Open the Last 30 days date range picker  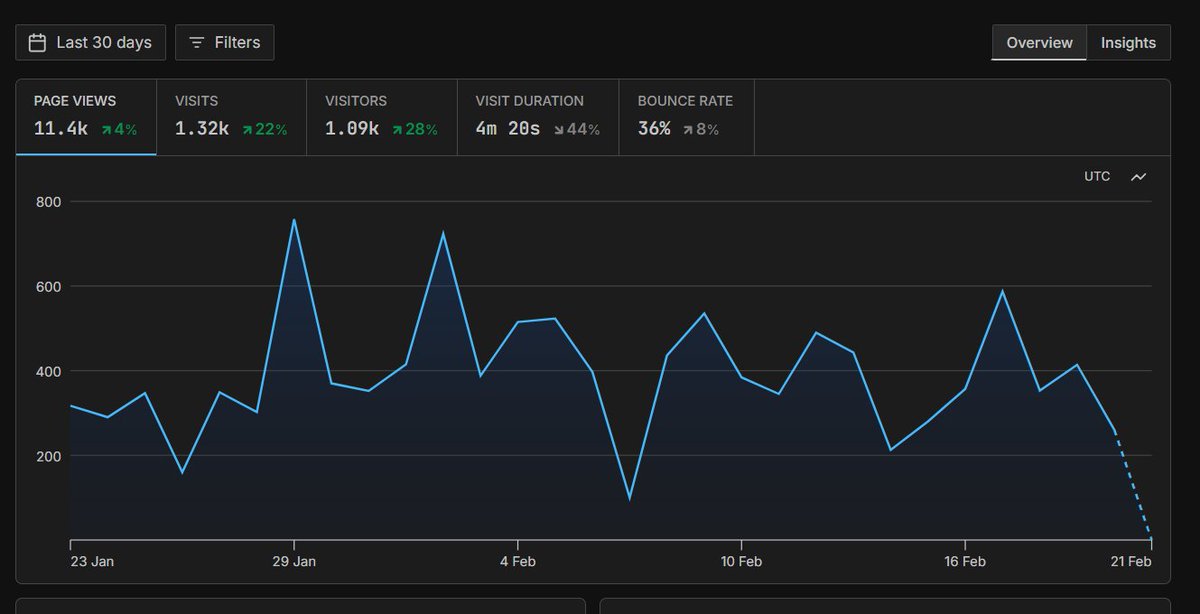(x=90, y=43)
